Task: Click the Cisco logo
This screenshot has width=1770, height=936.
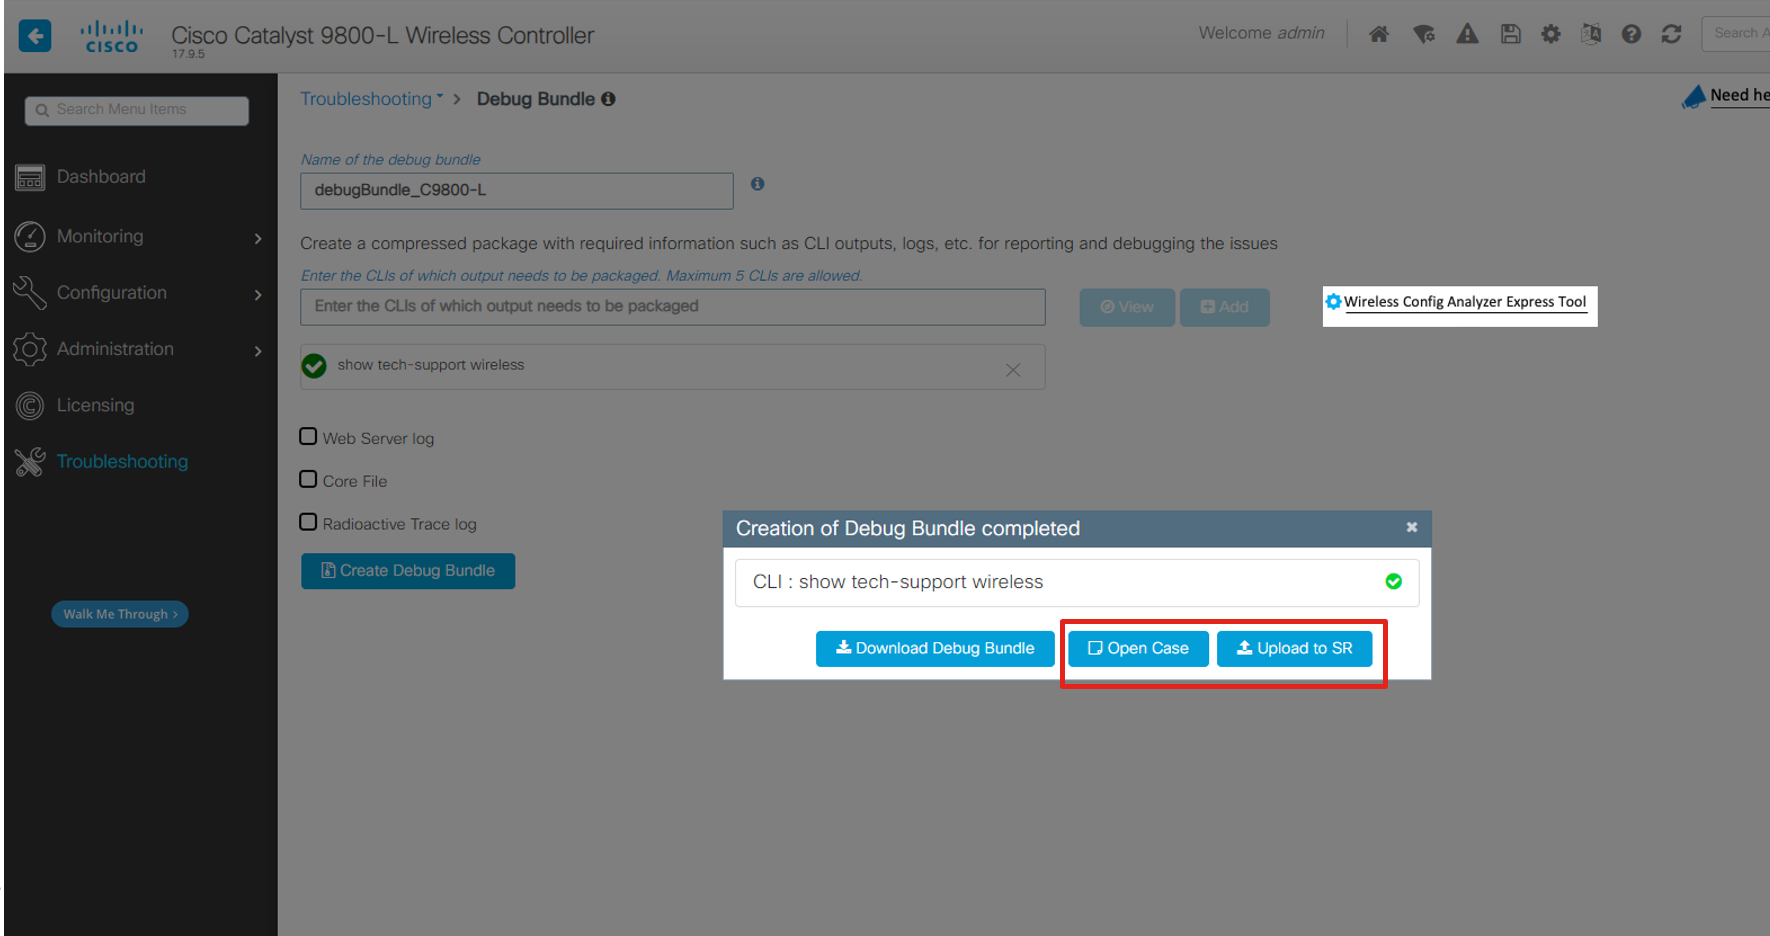Action: [112, 37]
